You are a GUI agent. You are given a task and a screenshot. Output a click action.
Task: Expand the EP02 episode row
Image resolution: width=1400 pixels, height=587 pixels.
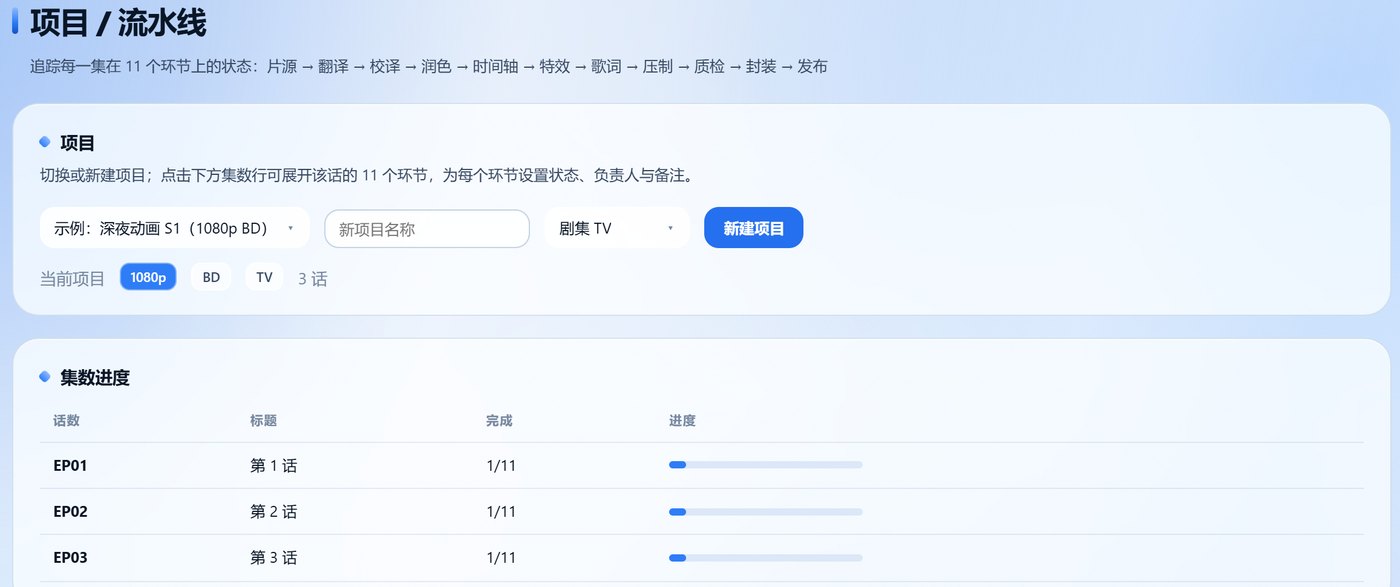pyautogui.click(x=701, y=511)
